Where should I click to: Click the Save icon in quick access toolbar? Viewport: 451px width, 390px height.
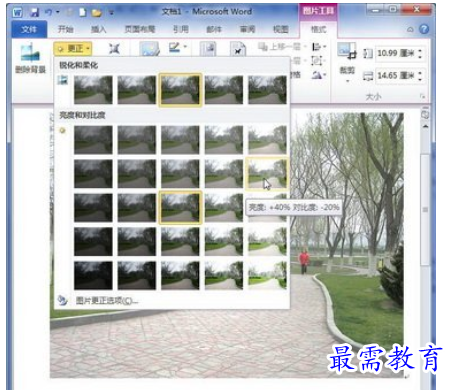click(x=34, y=13)
